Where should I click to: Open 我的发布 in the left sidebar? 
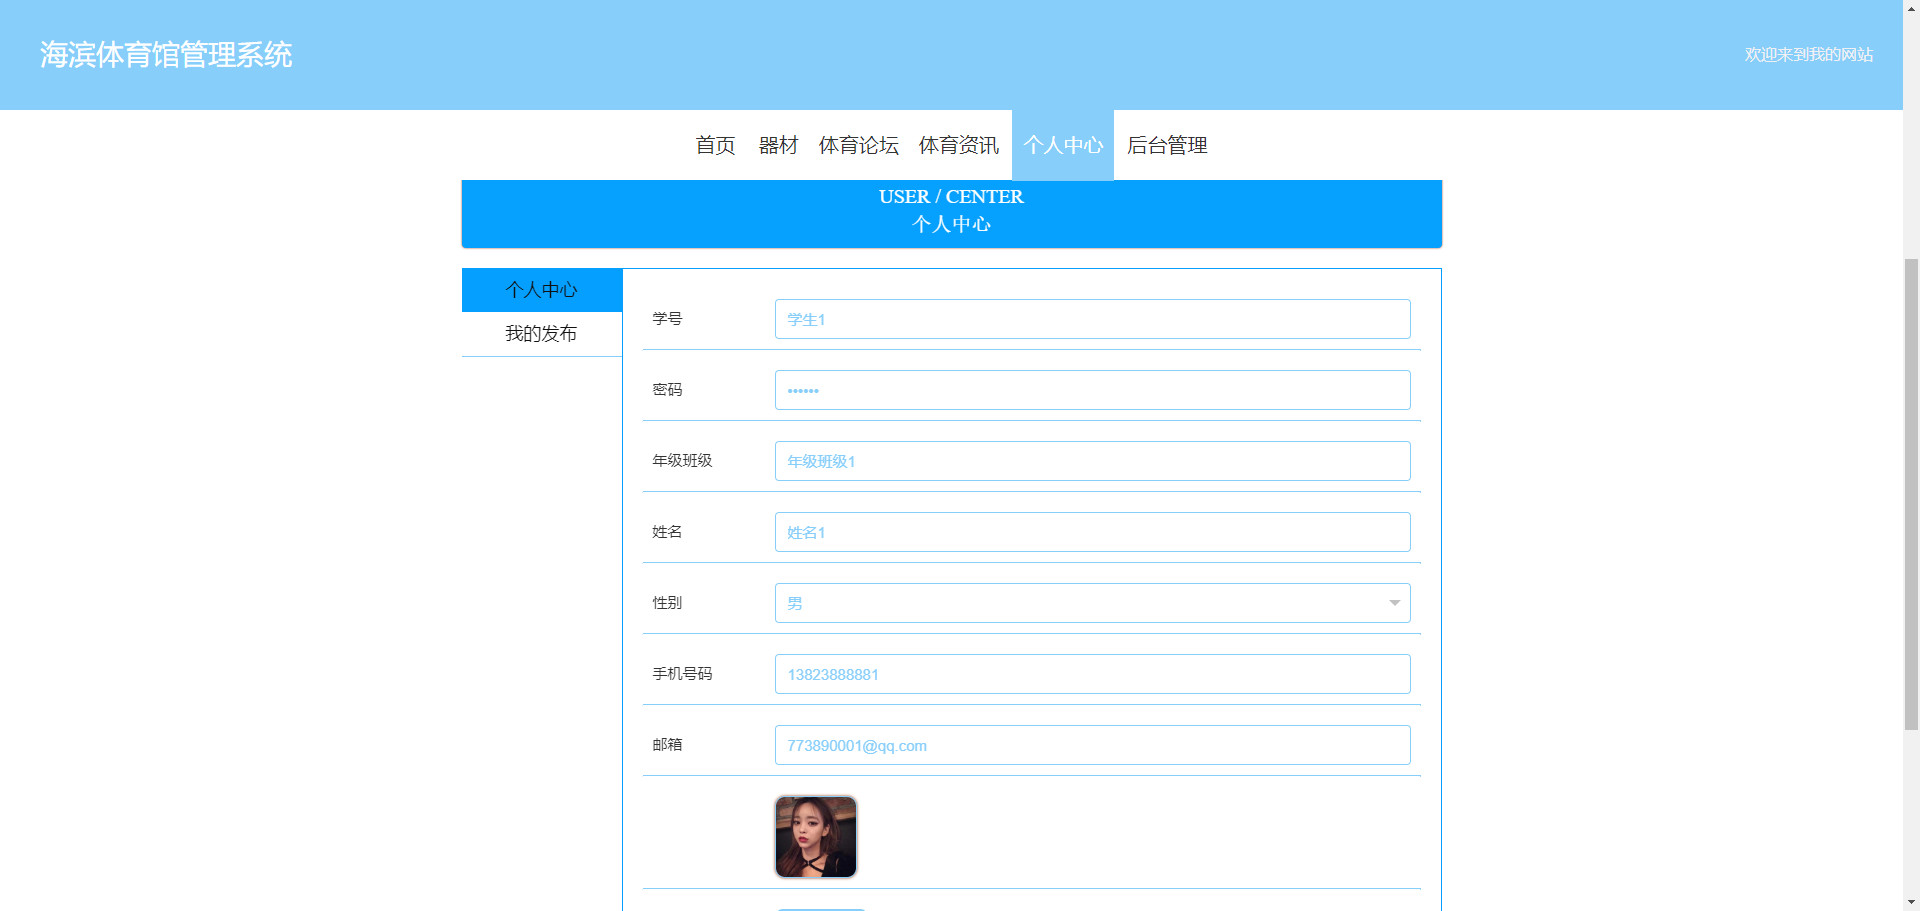(x=541, y=334)
